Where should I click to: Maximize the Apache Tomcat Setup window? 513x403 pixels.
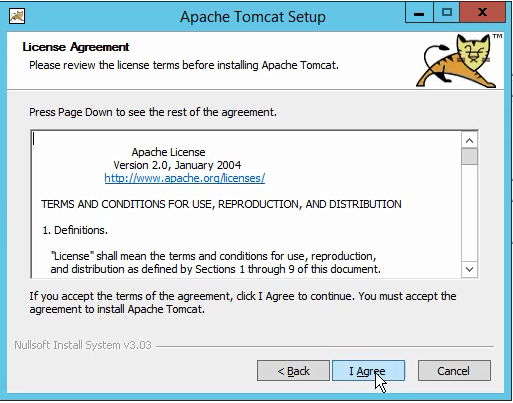pos(446,13)
